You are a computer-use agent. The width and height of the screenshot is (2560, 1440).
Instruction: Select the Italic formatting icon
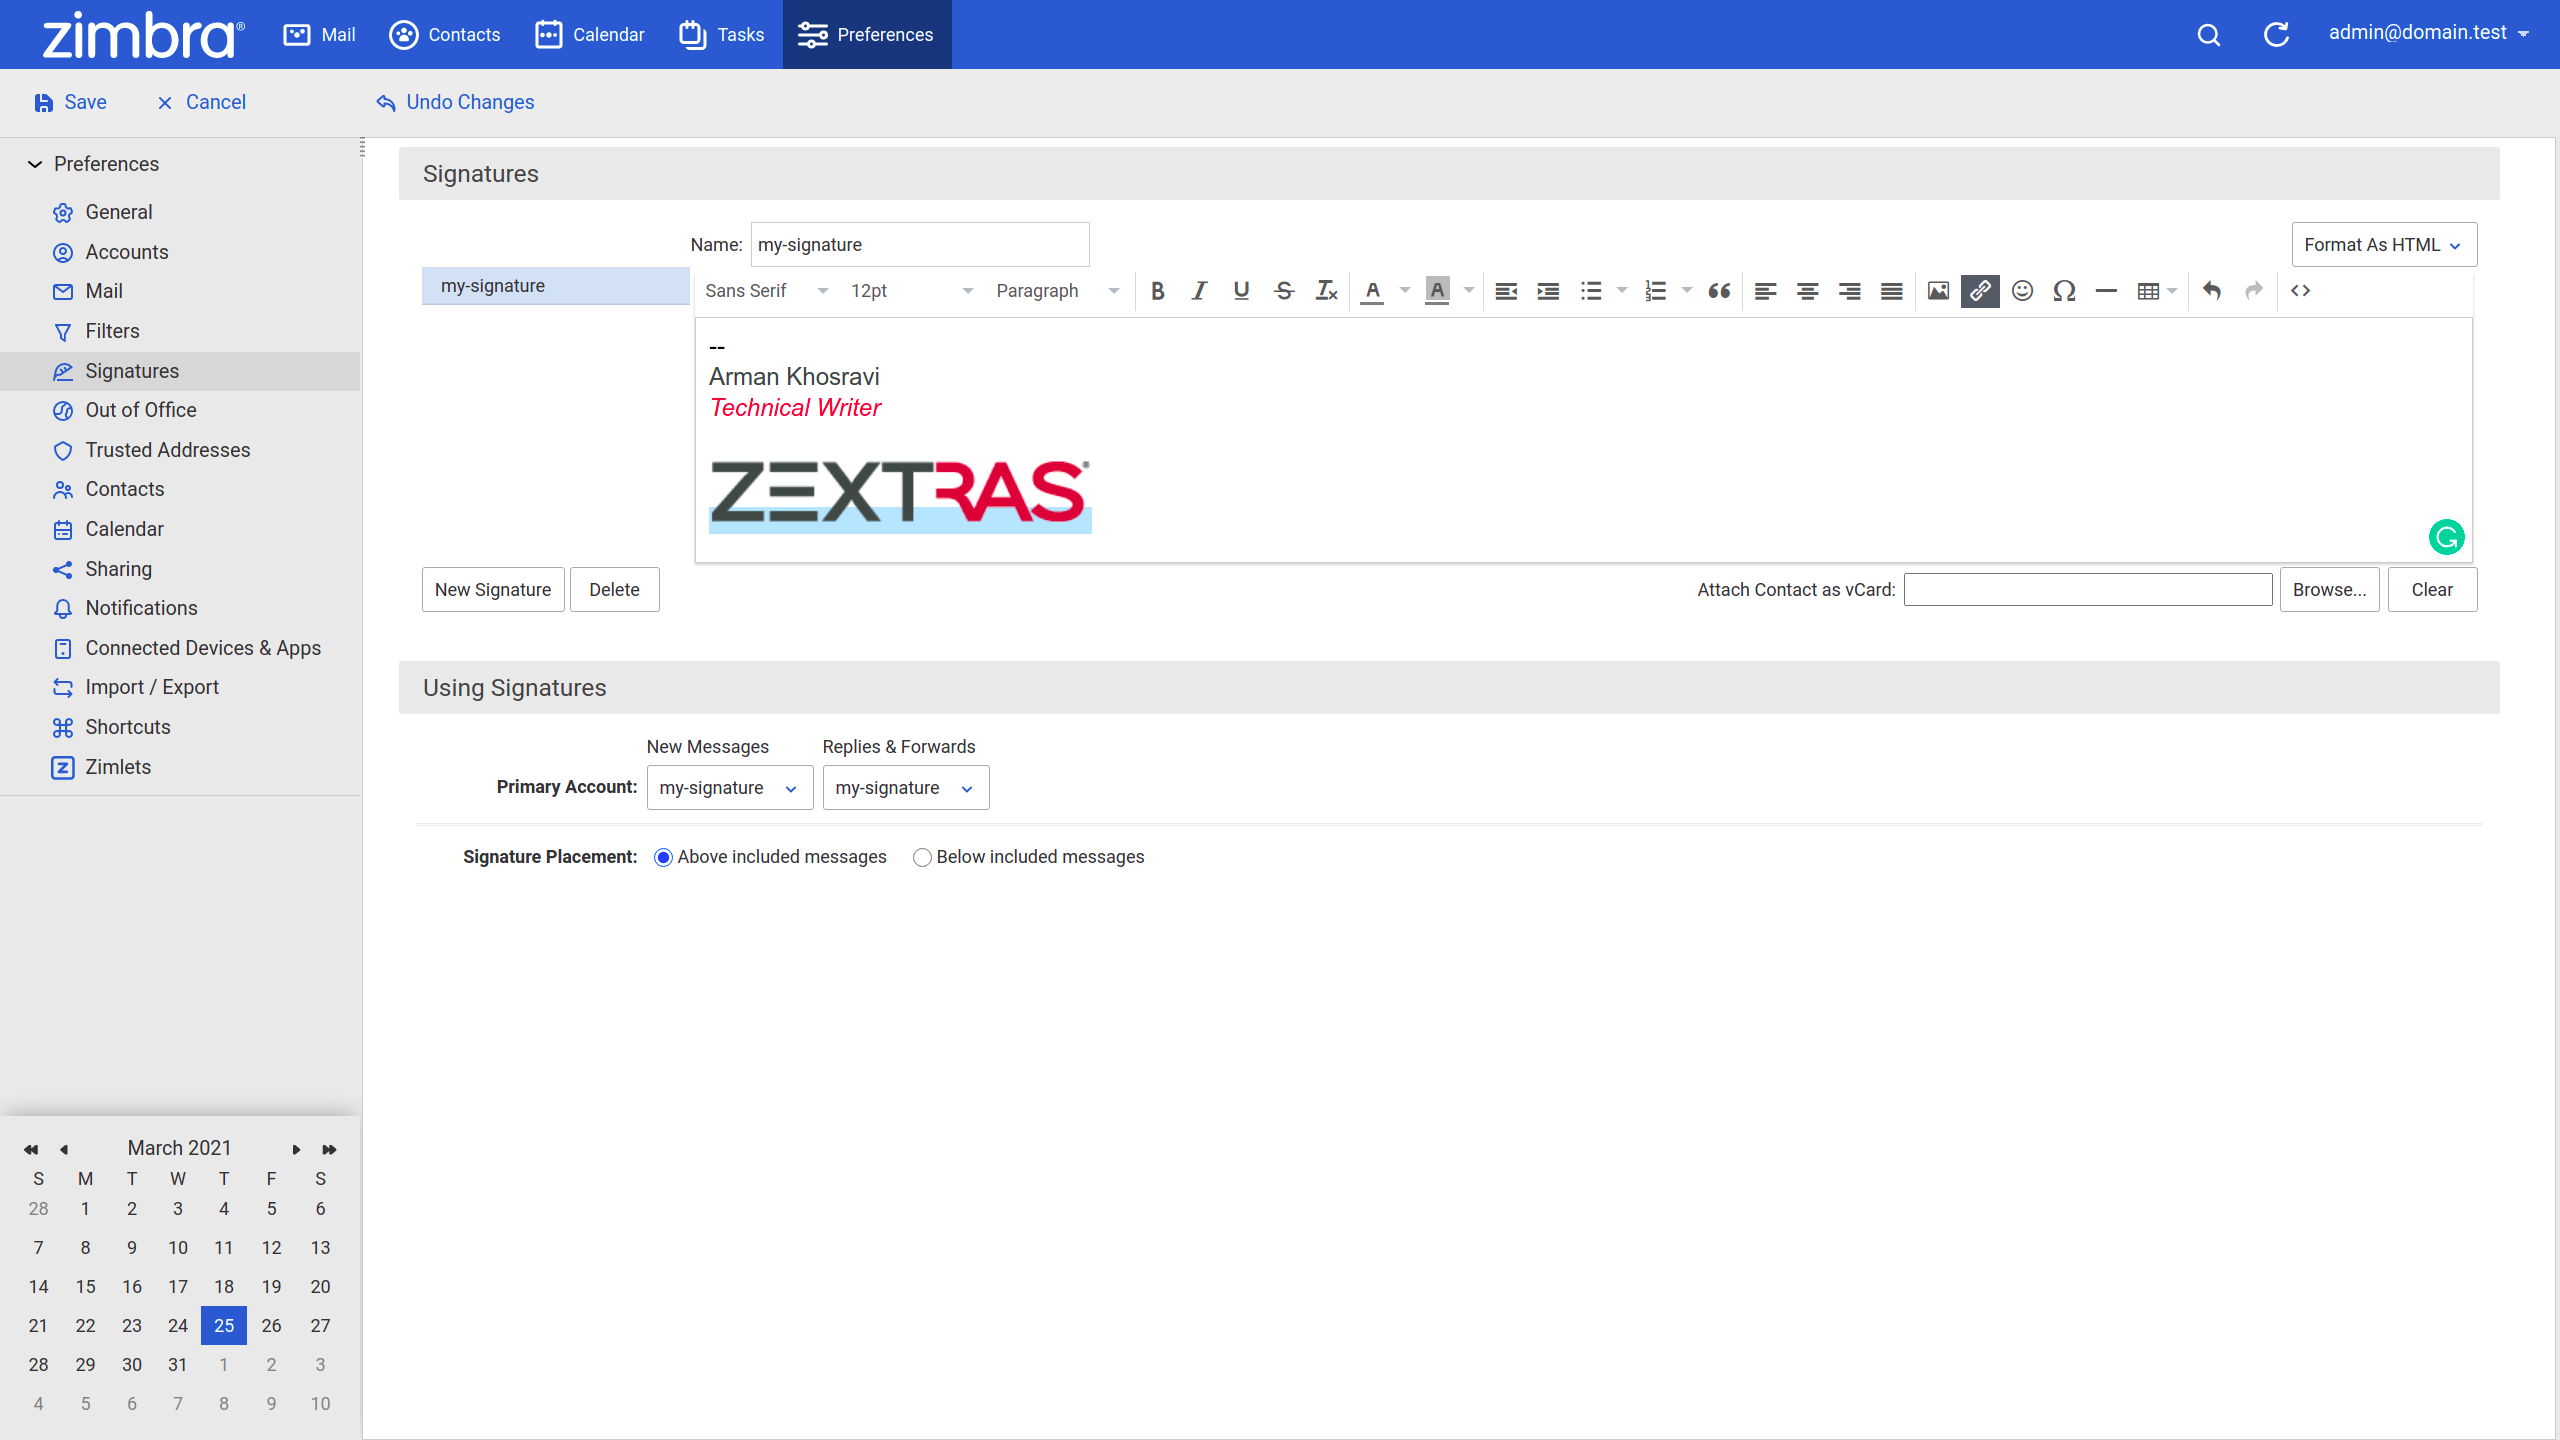[1197, 290]
